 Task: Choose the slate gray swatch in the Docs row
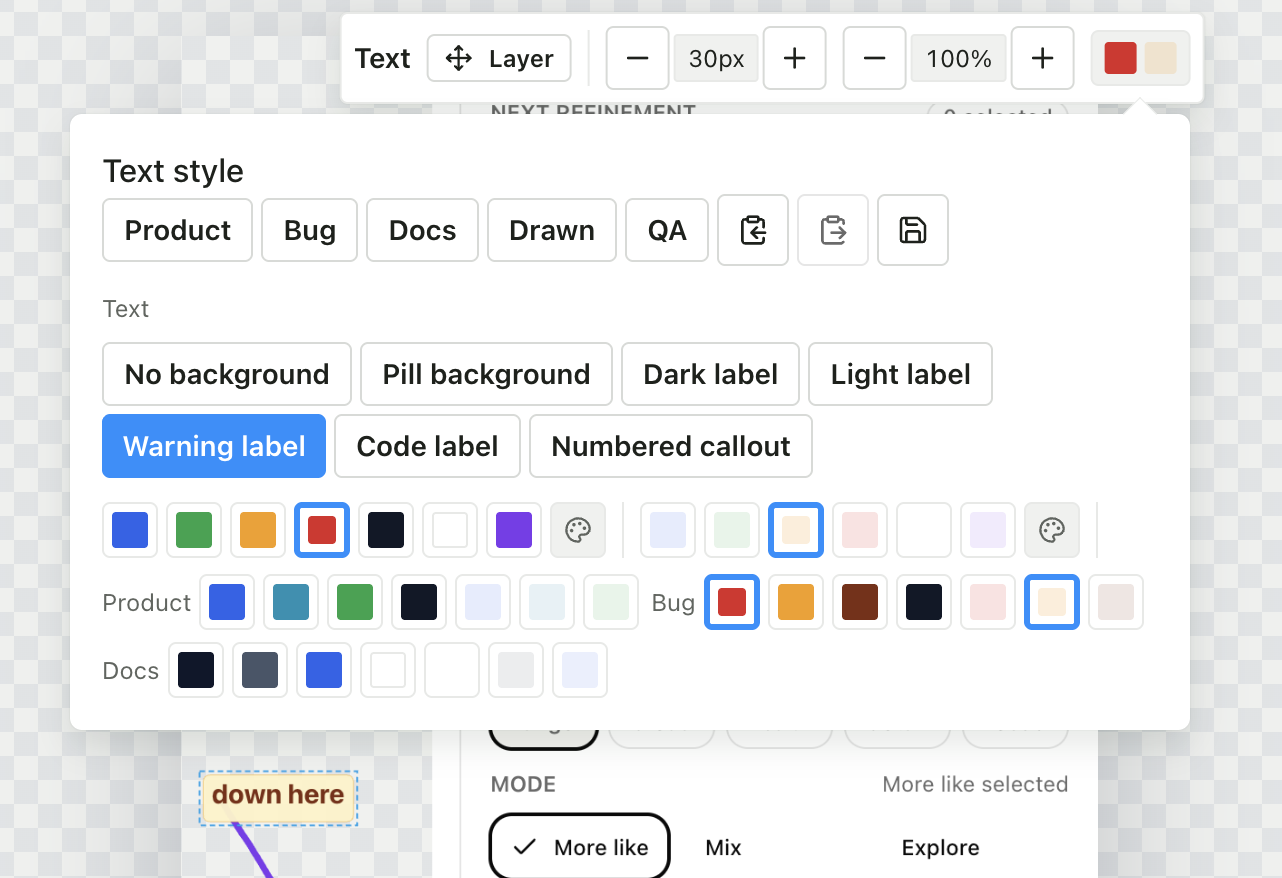260,670
